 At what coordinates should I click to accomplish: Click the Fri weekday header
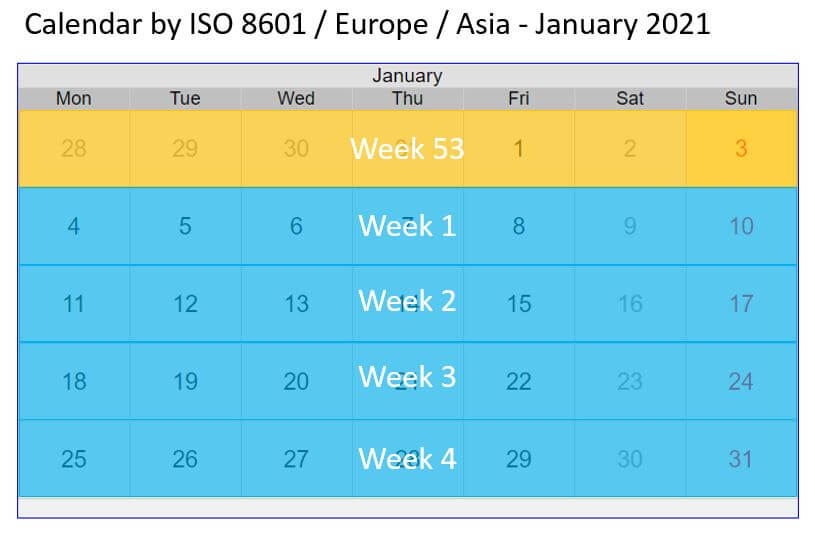click(519, 98)
